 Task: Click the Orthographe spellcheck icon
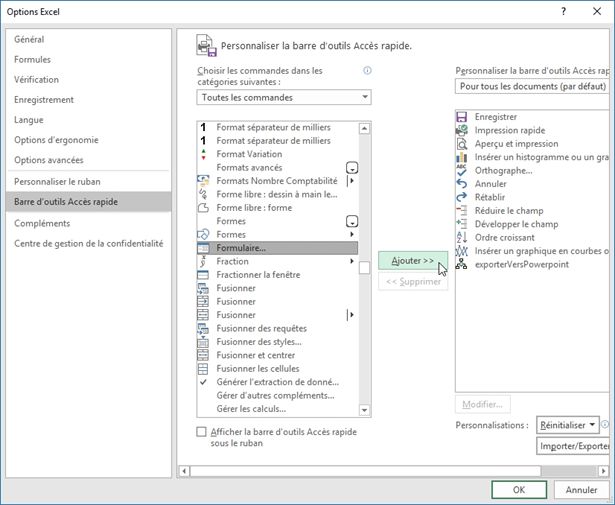462,171
